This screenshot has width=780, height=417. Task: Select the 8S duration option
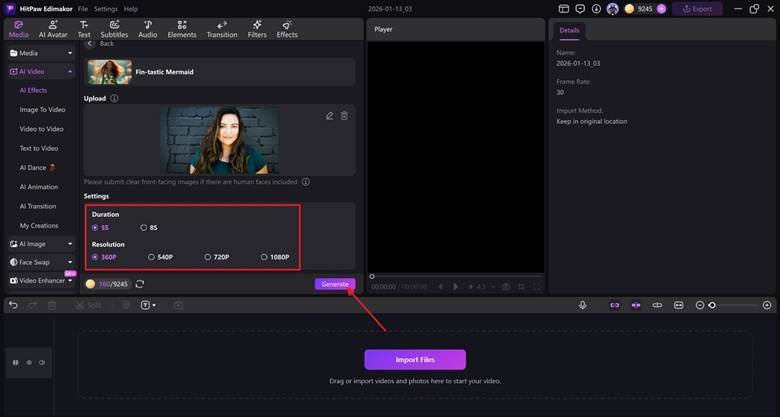click(149, 227)
